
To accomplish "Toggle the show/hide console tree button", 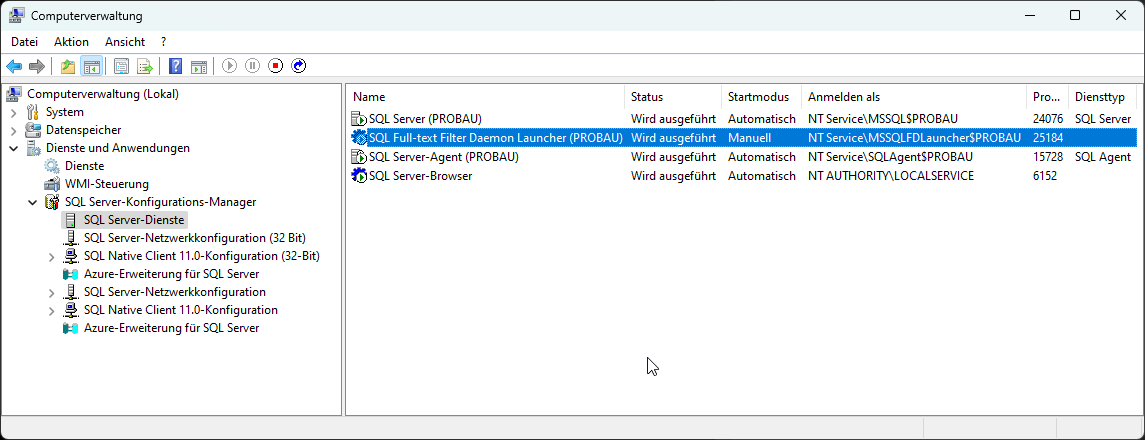I will pos(91,66).
